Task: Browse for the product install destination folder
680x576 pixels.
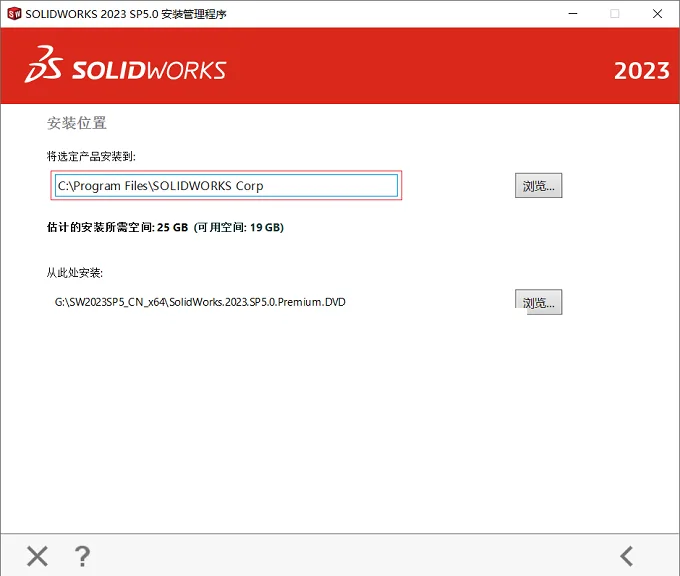Action: click(x=538, y=186)
